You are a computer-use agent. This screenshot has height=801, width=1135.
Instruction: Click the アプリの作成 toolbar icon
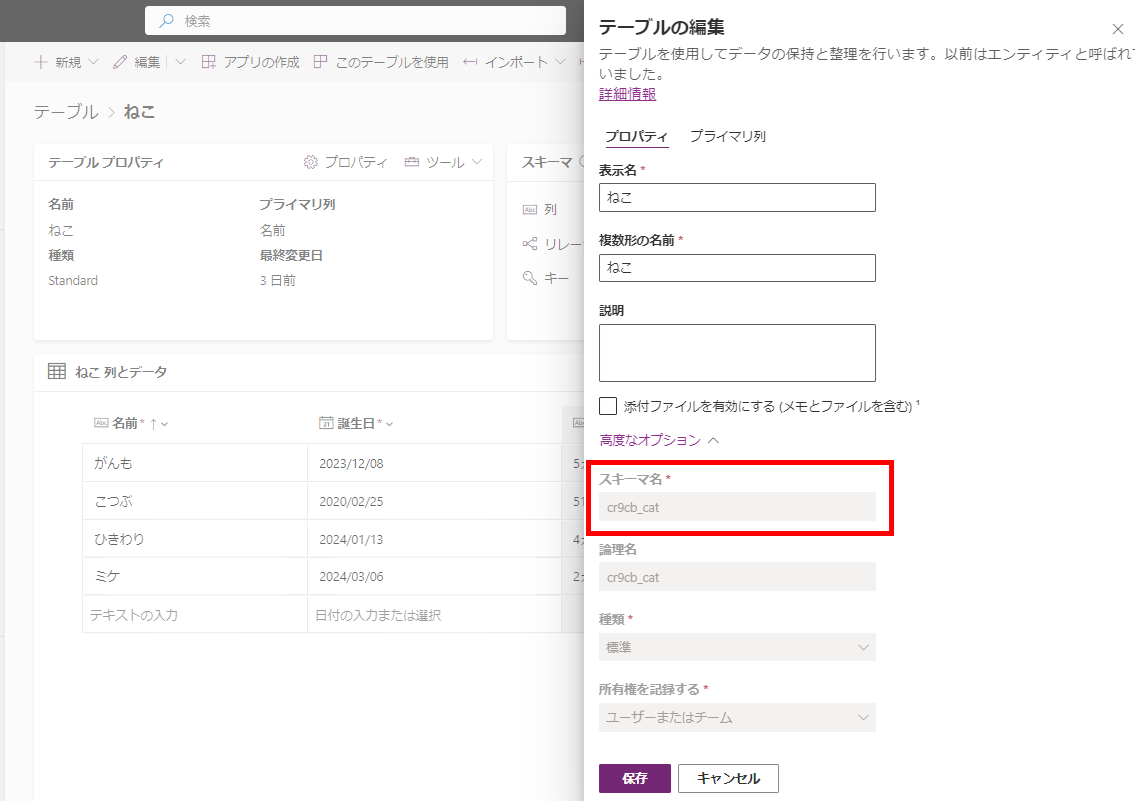208,62
